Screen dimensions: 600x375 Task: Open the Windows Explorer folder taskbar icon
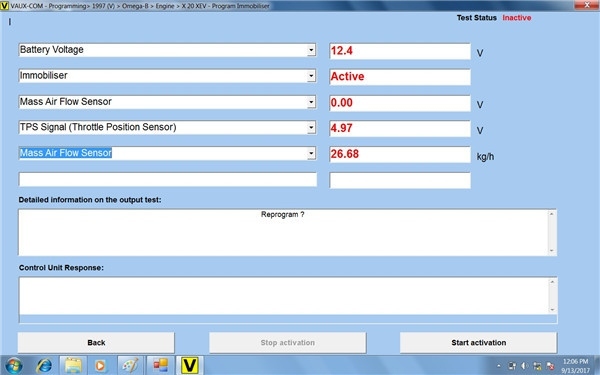pos(73,365)
